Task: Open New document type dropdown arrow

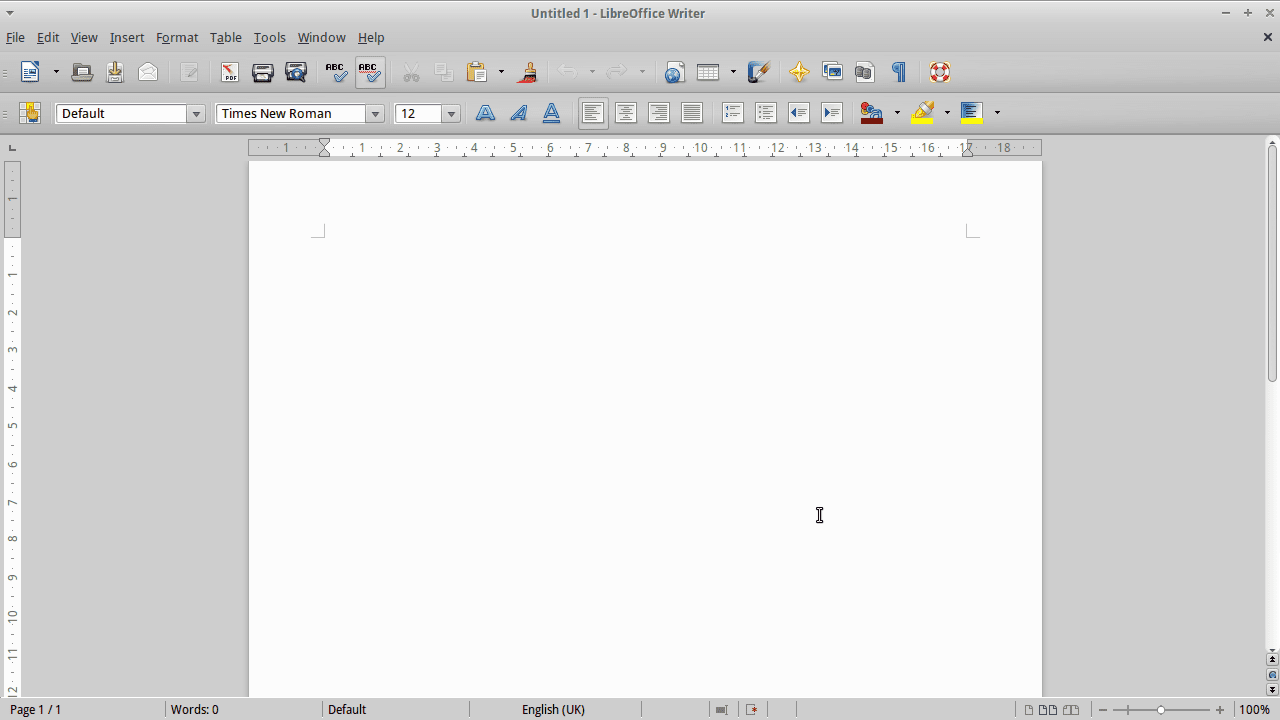Action: (56, 72)
